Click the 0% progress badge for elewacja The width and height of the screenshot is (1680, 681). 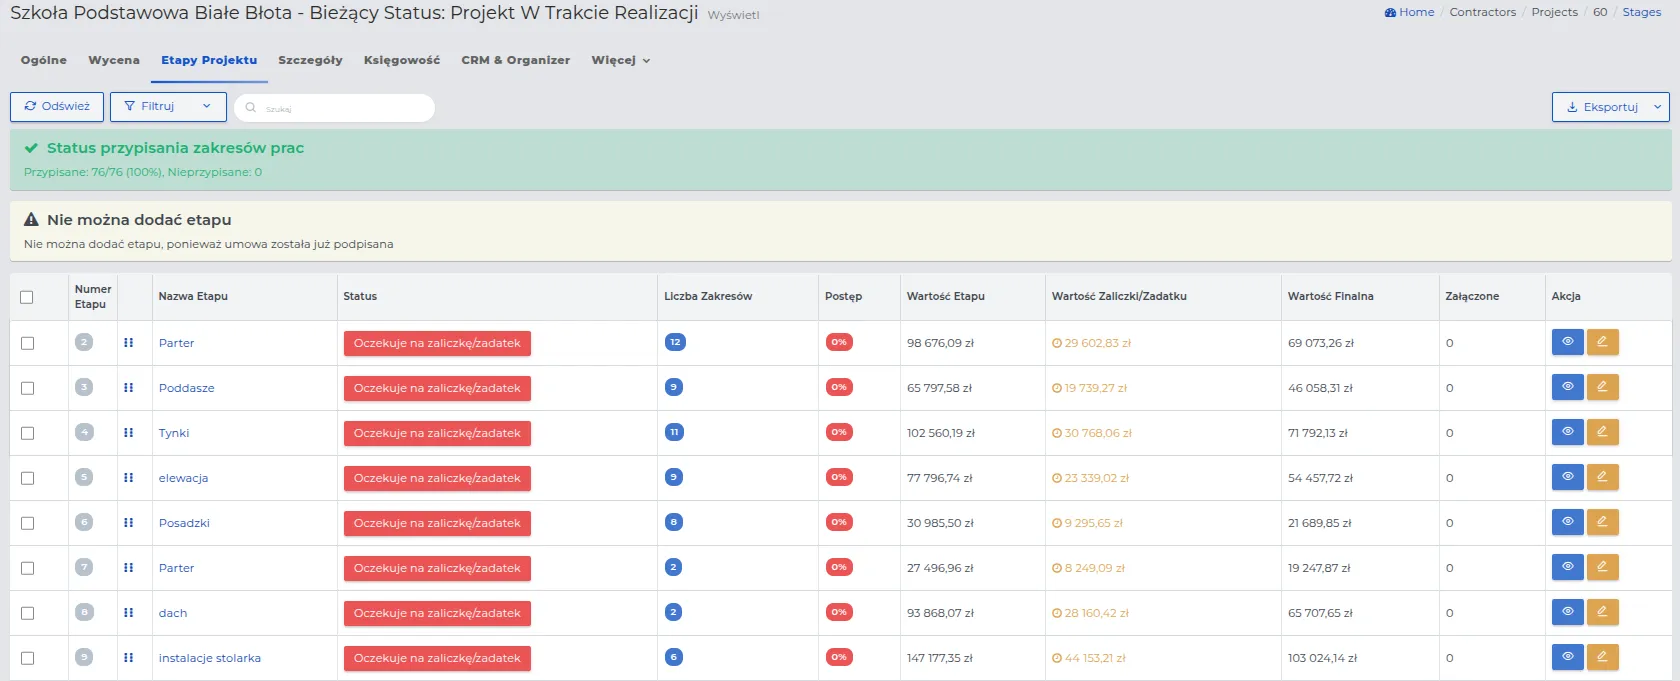tap(839, 477)
